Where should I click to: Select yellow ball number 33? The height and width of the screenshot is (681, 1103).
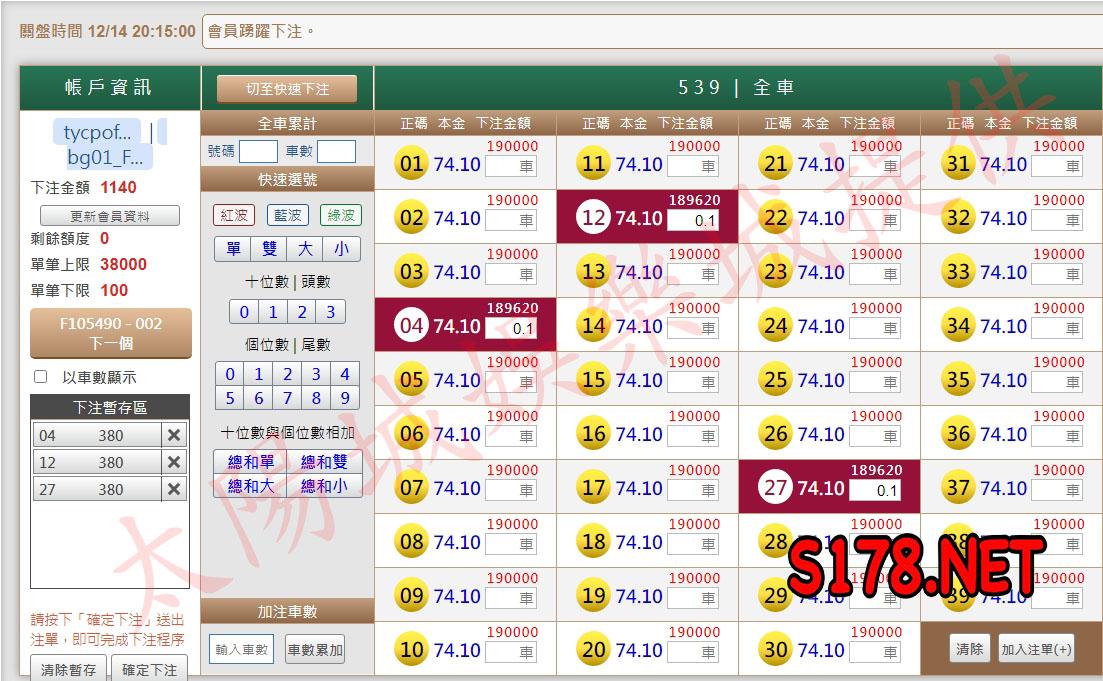(x=958, y=272)
